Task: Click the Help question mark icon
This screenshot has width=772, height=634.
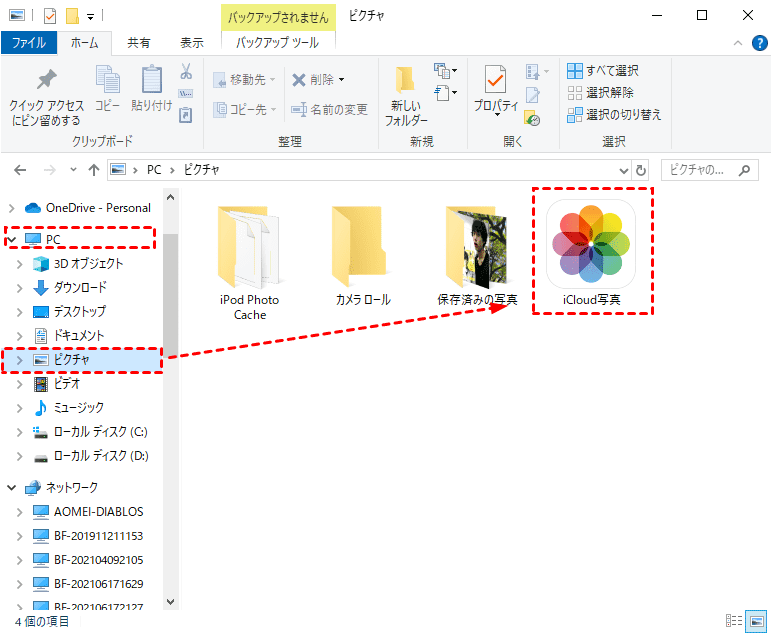Action: tap(760, 43)
